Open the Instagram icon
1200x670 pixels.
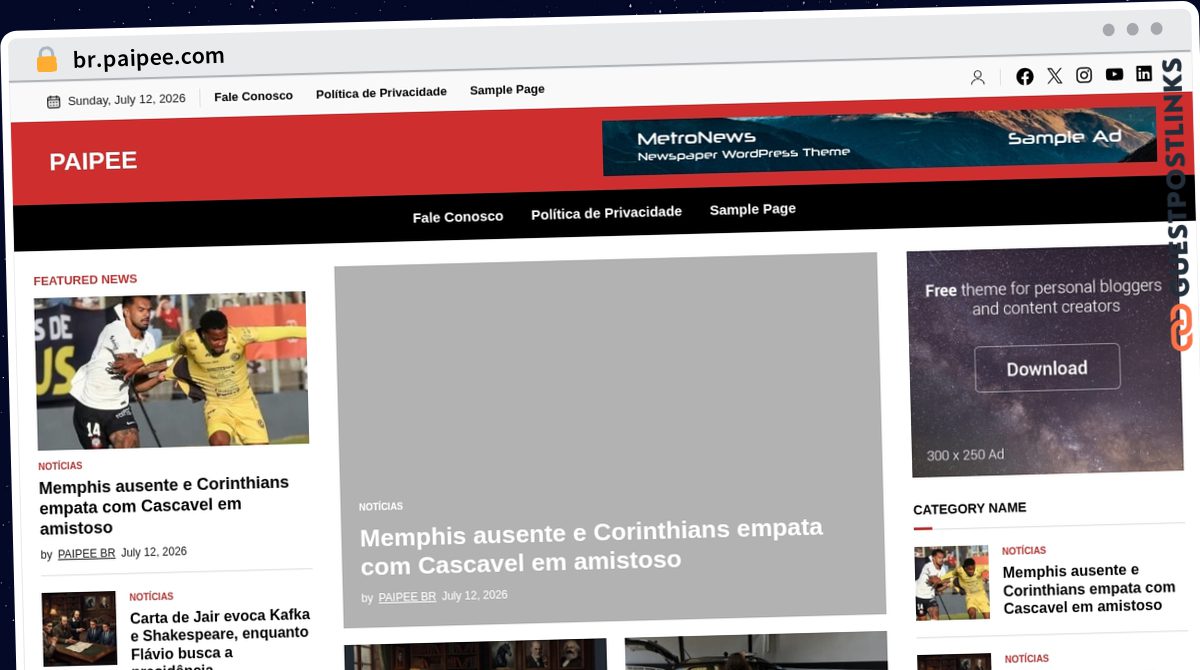pyautogui.click(x=1084, y=75)
